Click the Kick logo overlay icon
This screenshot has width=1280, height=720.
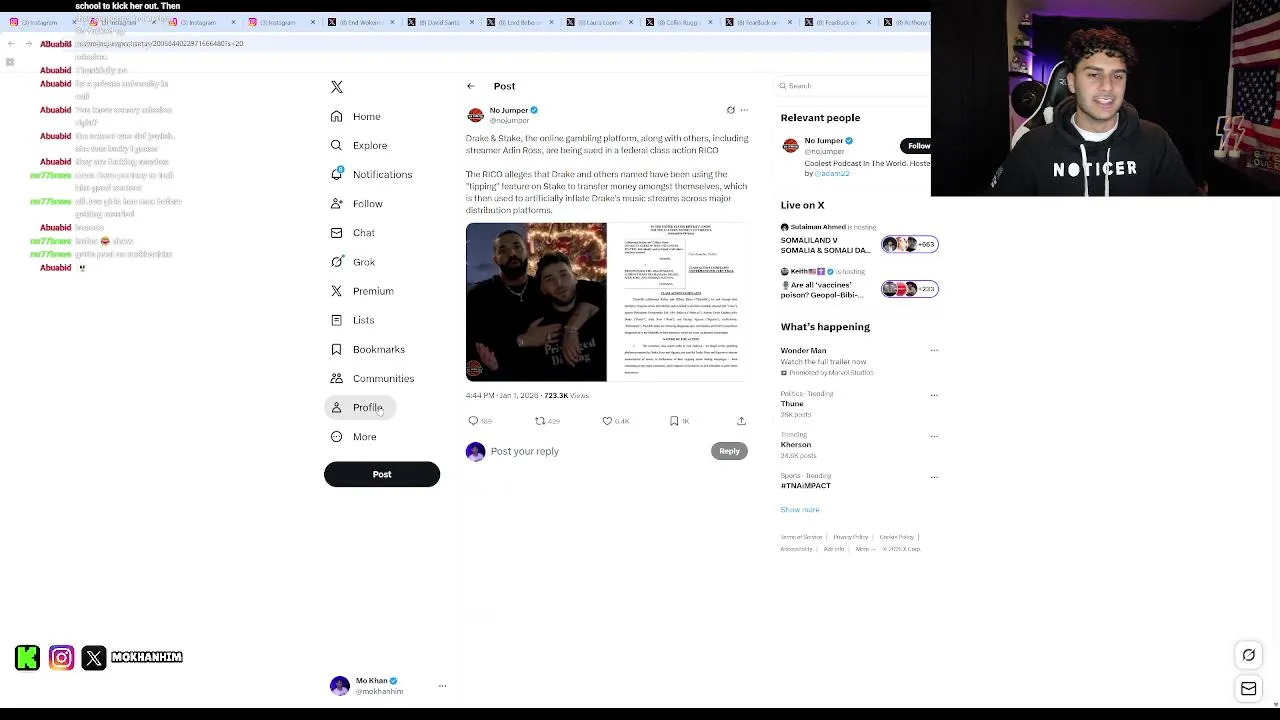[28, 657]
